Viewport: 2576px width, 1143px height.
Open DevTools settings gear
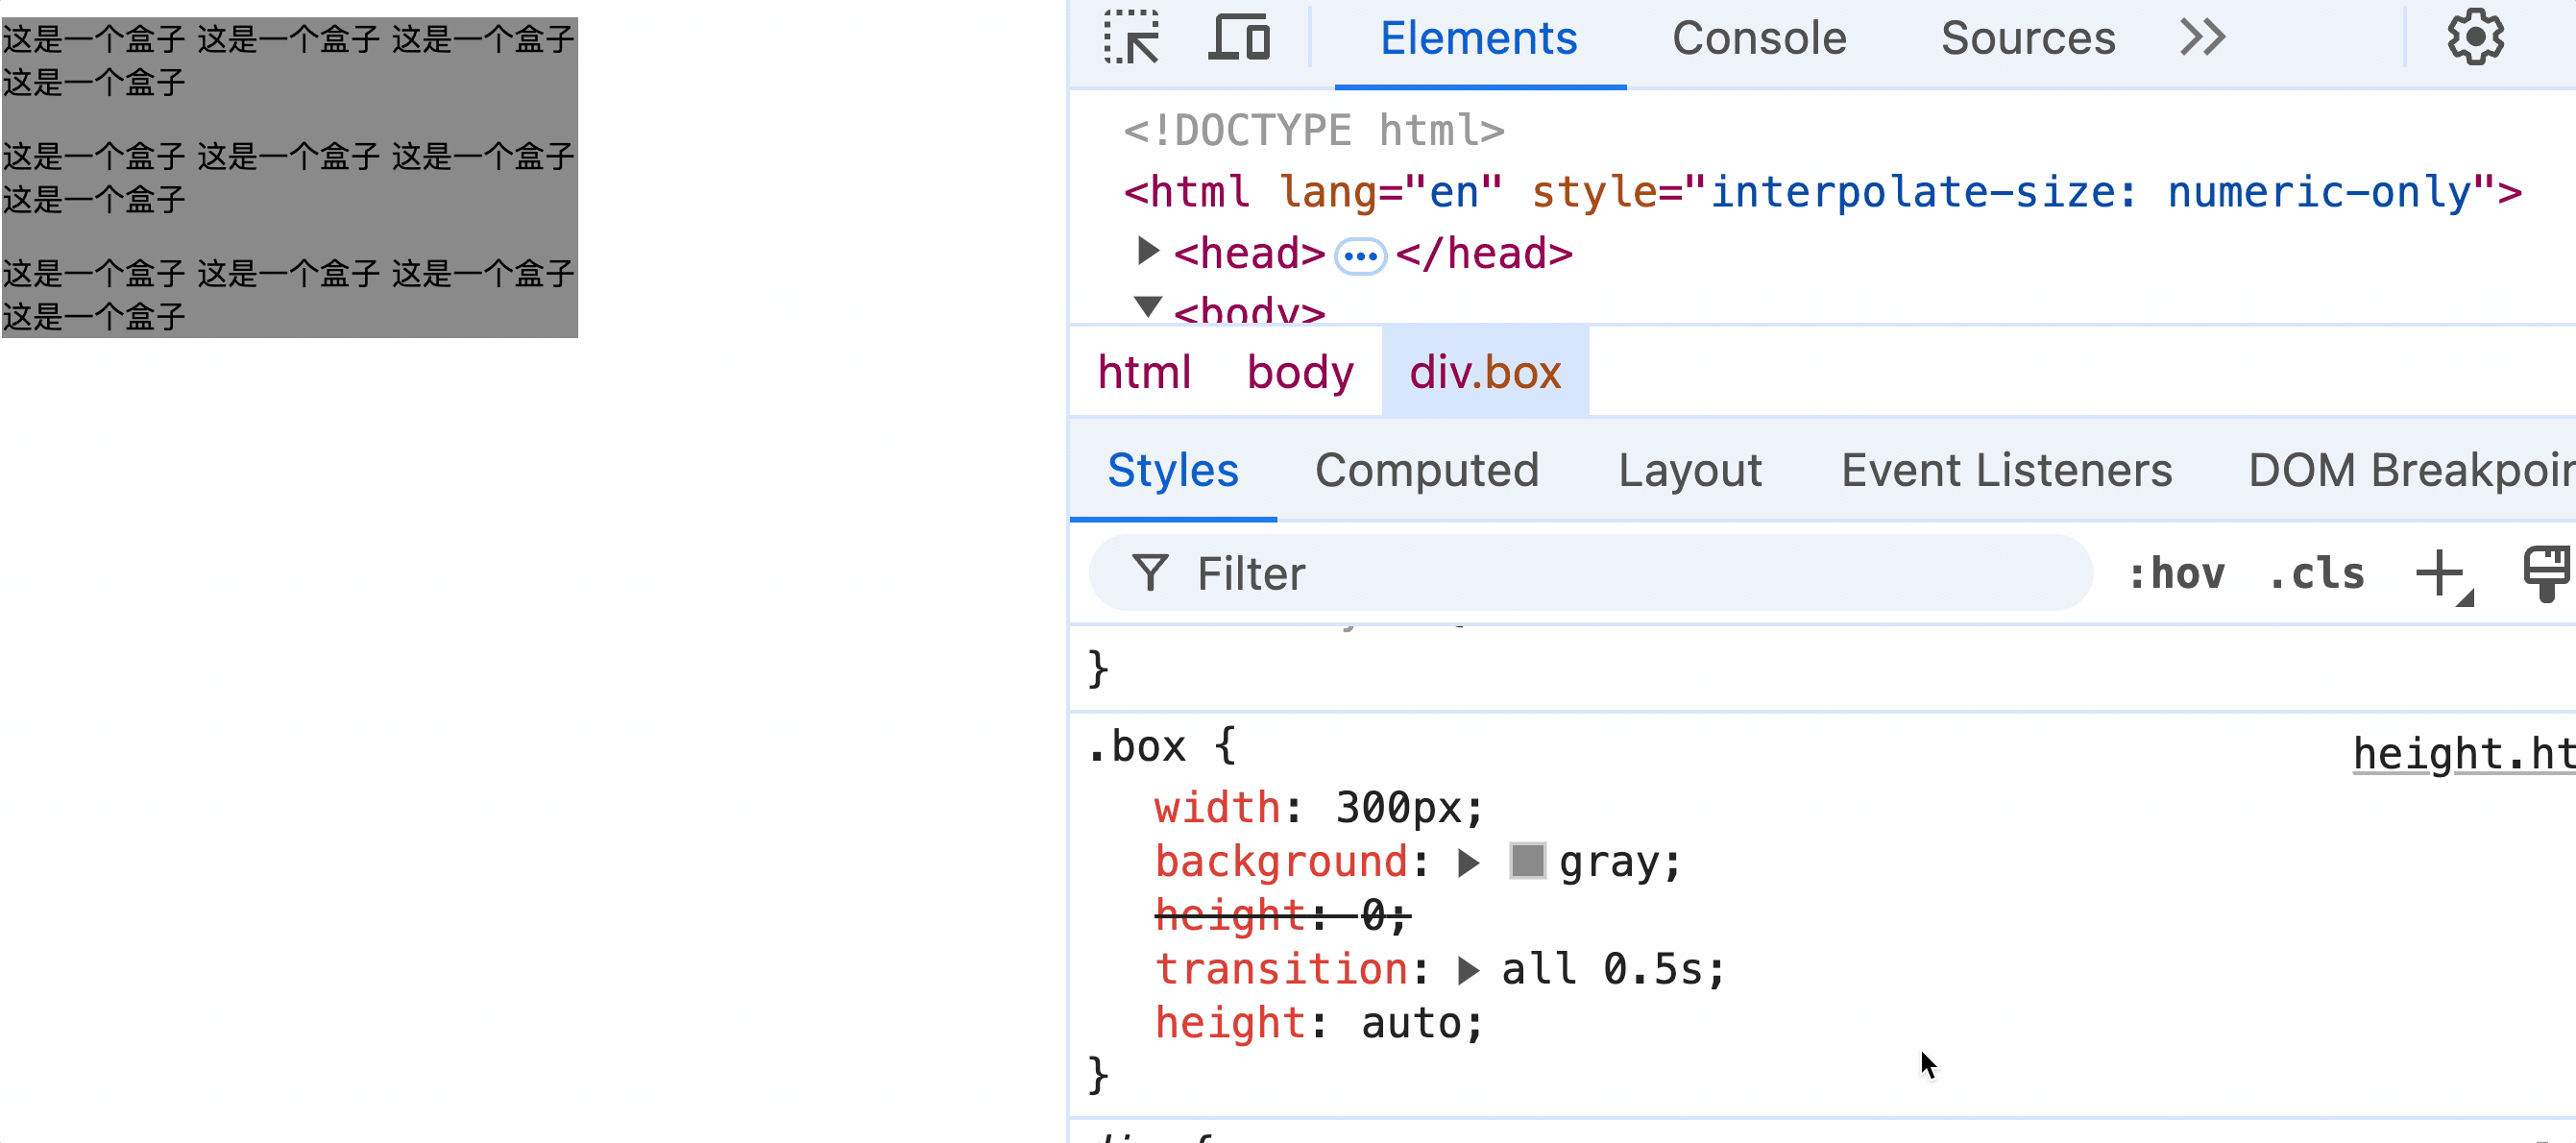(x=2475, y=38)
